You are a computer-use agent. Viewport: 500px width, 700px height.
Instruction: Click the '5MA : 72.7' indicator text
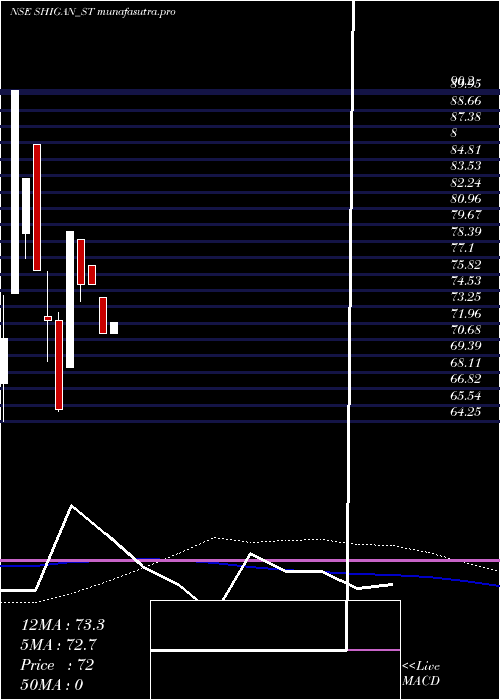(59, 645)
